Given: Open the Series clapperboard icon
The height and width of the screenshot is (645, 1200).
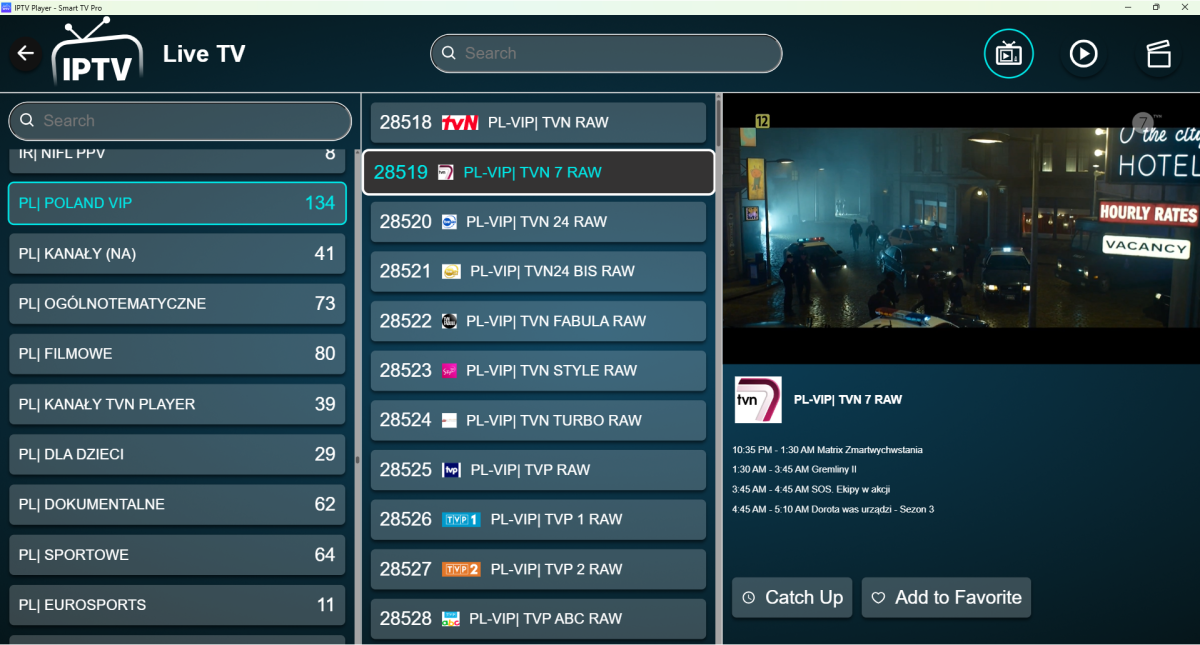Looking at the screenshot, I should point(1158,53).
